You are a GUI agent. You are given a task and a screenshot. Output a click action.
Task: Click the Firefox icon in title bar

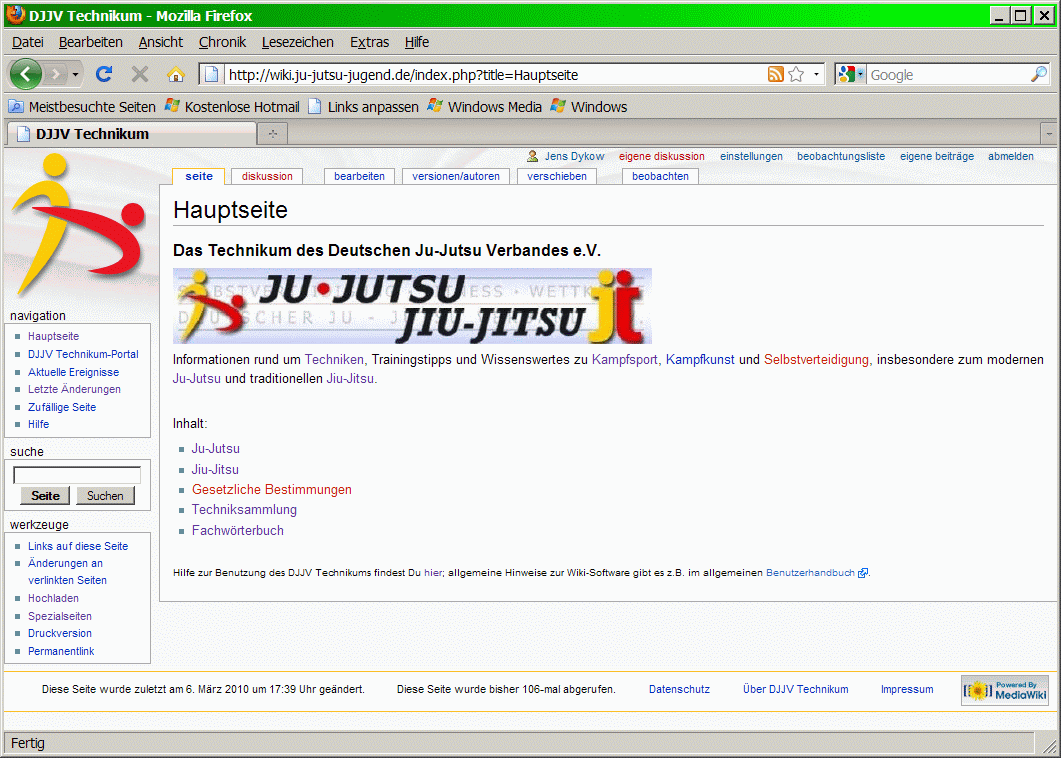point(16,15)
